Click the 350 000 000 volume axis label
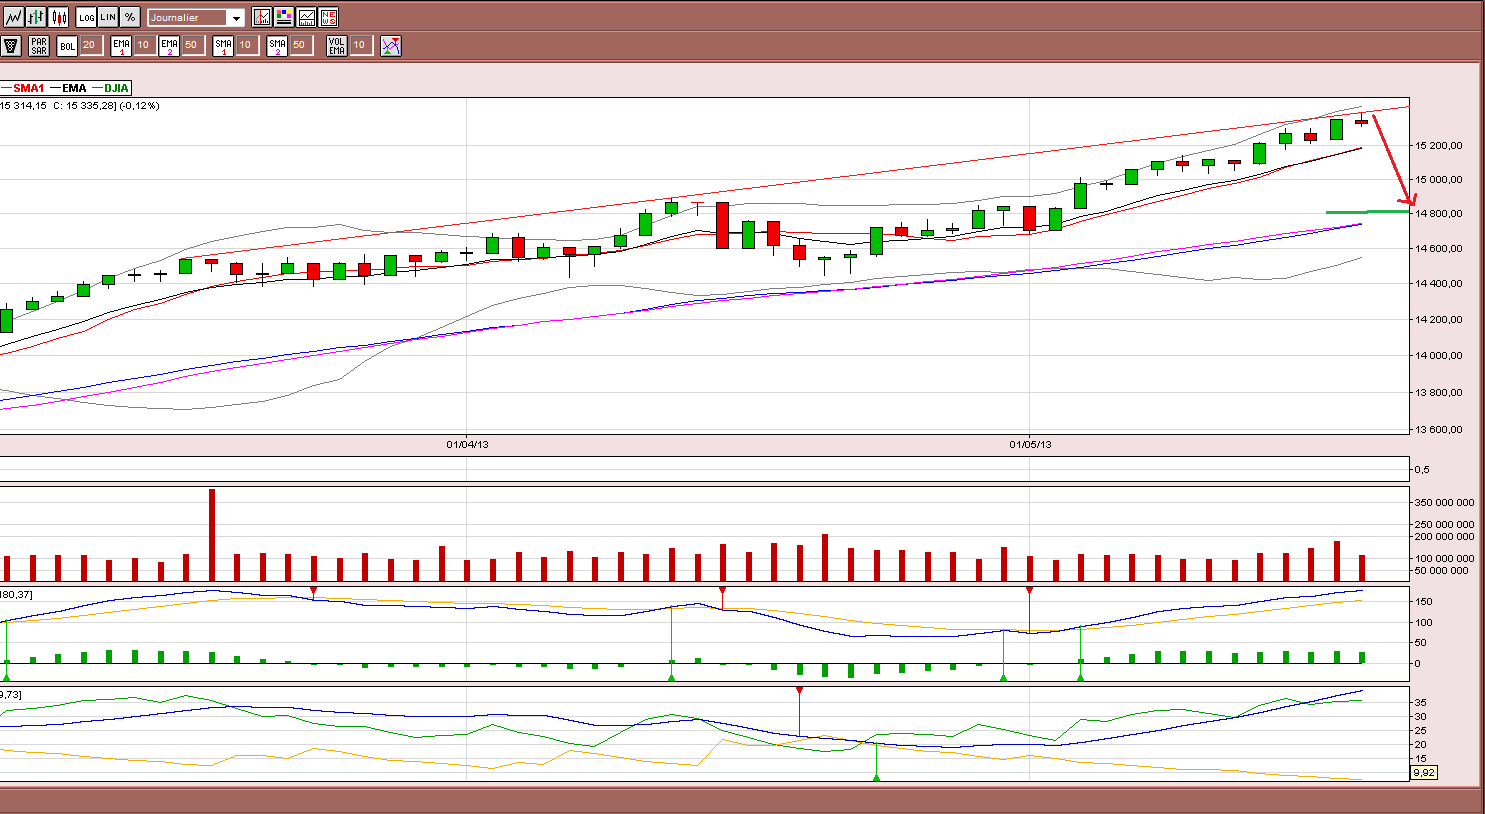 [x=1444, y=503]
